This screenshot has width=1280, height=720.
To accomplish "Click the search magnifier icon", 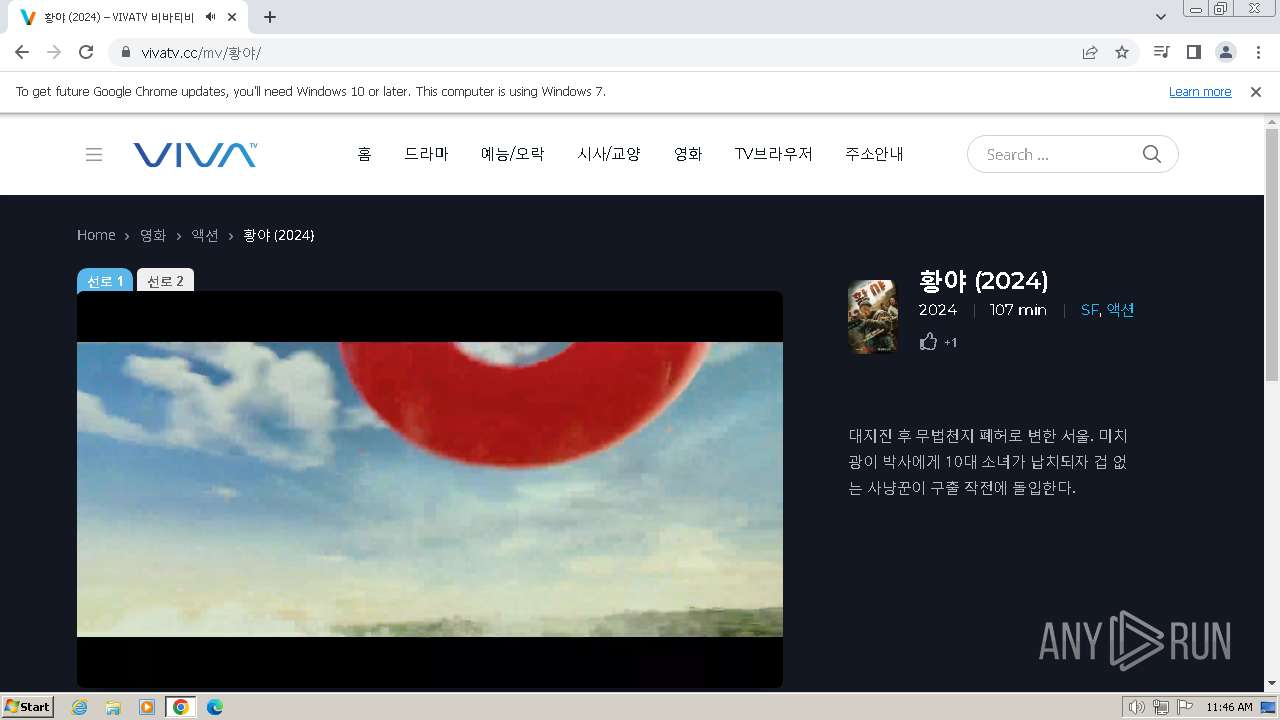I will click(x=1152, y=154).
